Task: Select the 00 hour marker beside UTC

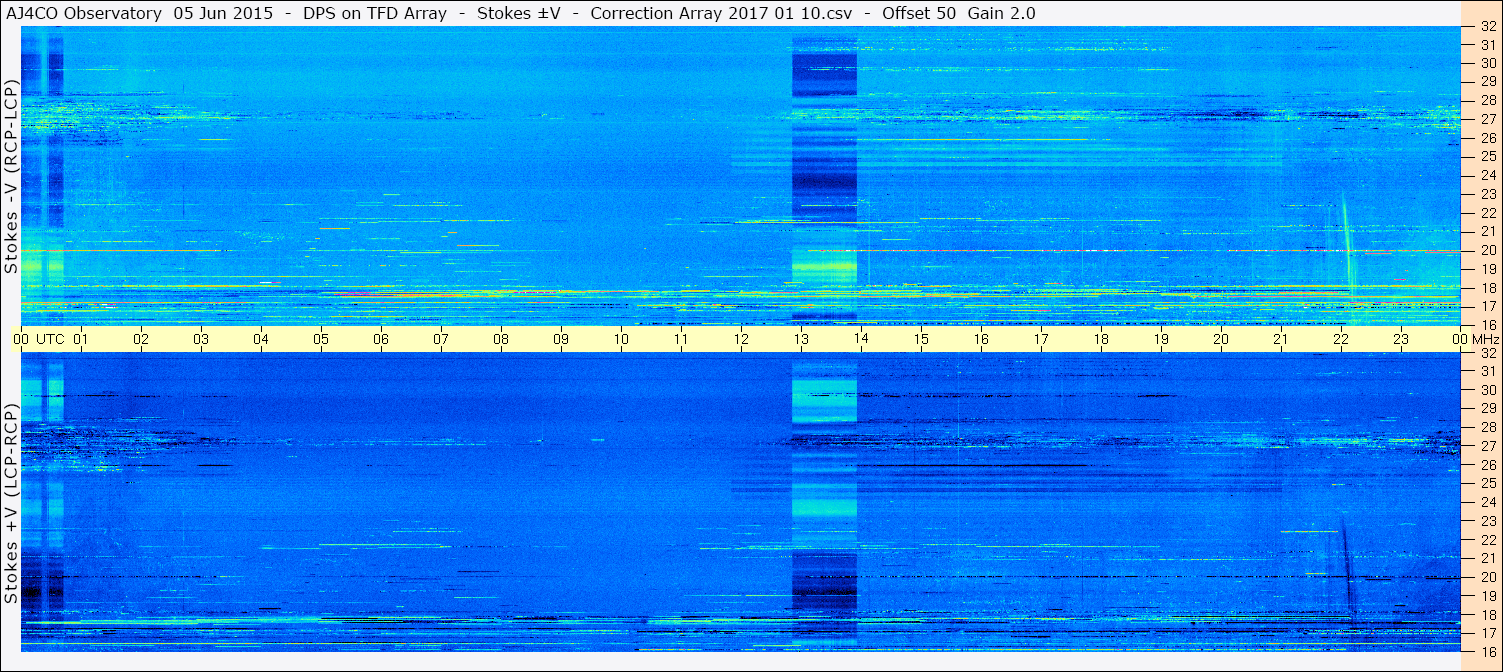Action: [21, 339]
